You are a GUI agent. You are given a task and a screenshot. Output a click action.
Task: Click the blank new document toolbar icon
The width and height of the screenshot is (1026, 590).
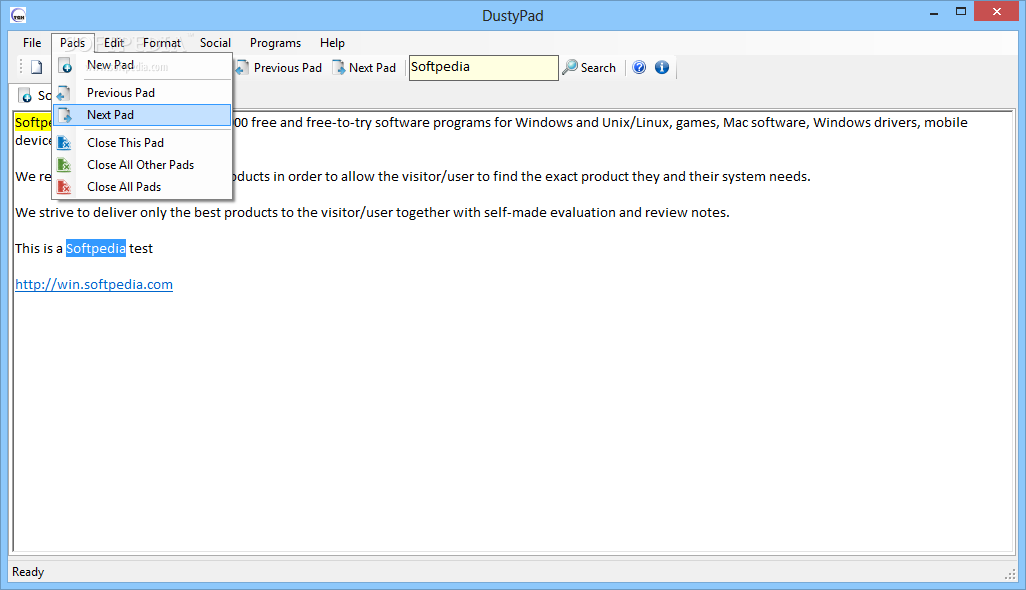click(x=37, y=67)
